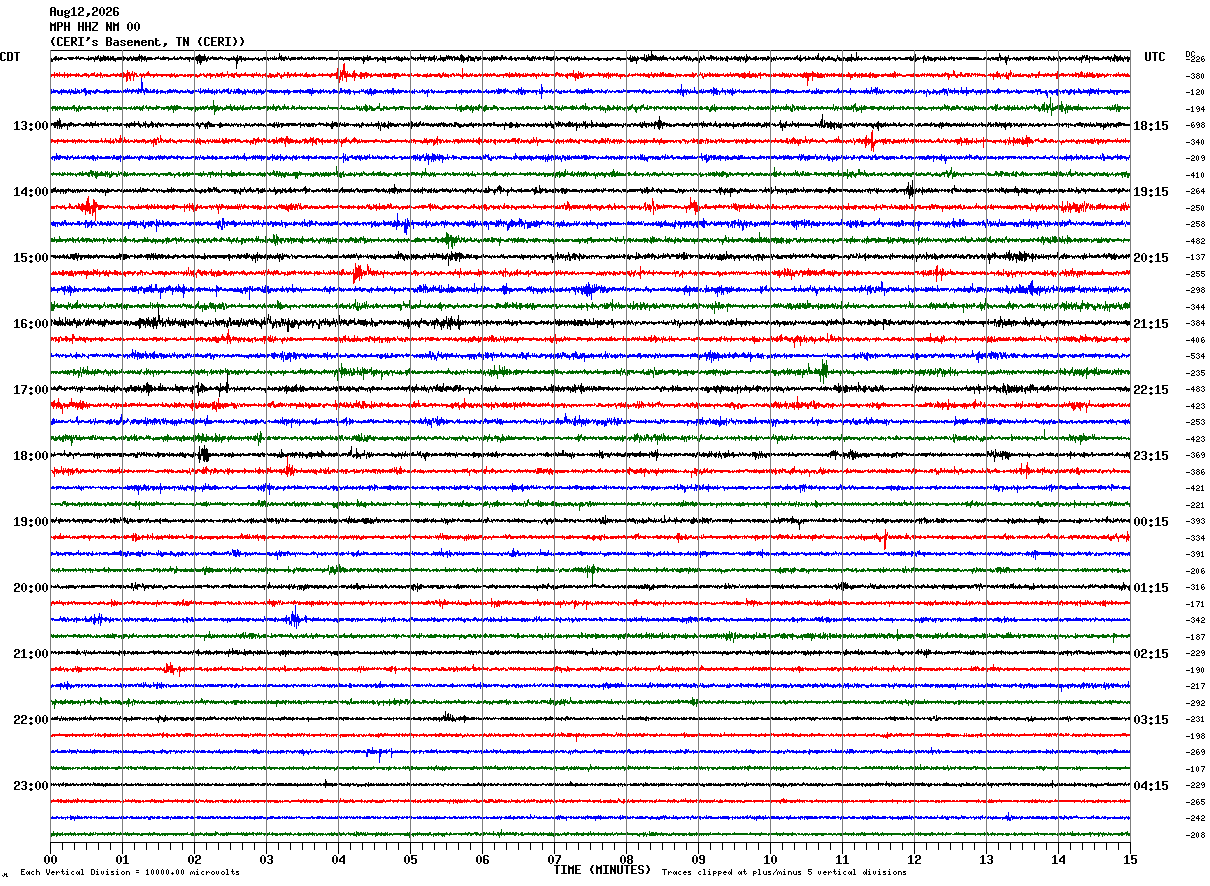Click minute 01 on the time axis
This screenshot has height=886, width=1210.
point(122,859)
